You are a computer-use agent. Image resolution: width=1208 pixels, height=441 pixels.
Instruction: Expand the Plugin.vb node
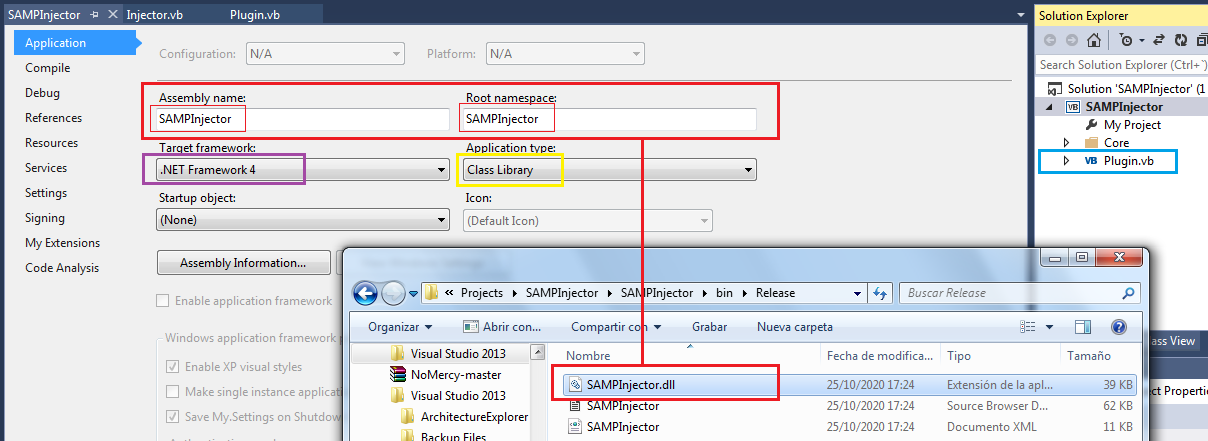click(x=1066, y=161)
